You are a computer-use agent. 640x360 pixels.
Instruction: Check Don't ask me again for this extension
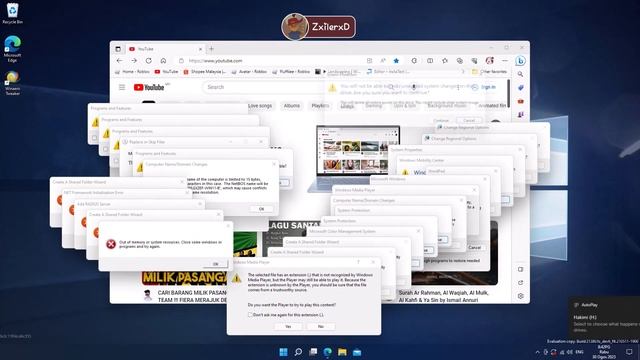point(250,315)
